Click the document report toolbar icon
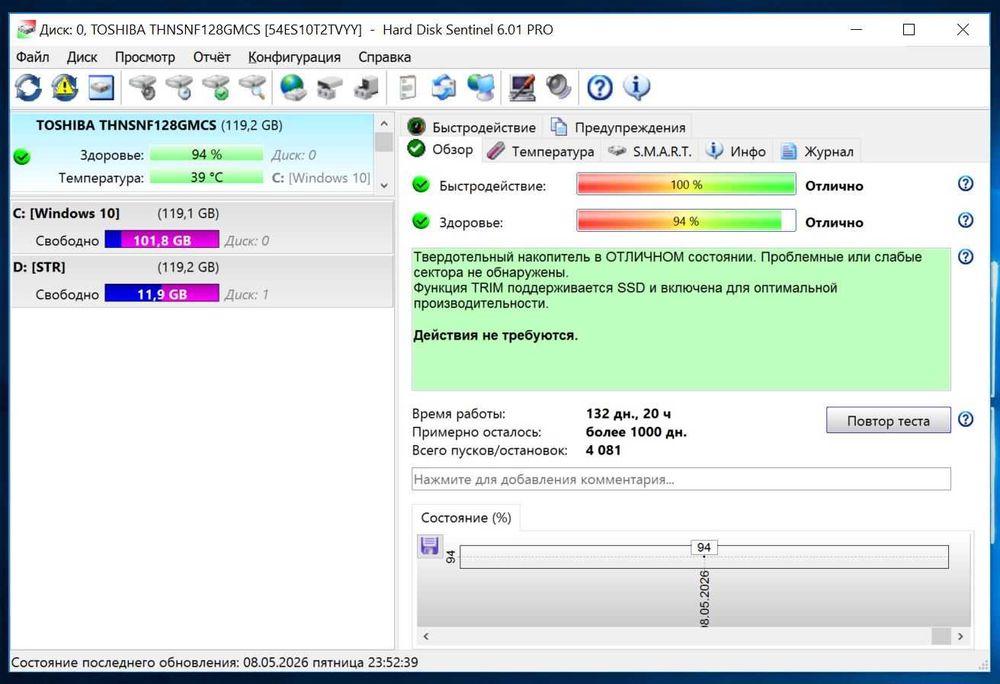This screenshot has height=684, width=1000. (x=408, y=87)
